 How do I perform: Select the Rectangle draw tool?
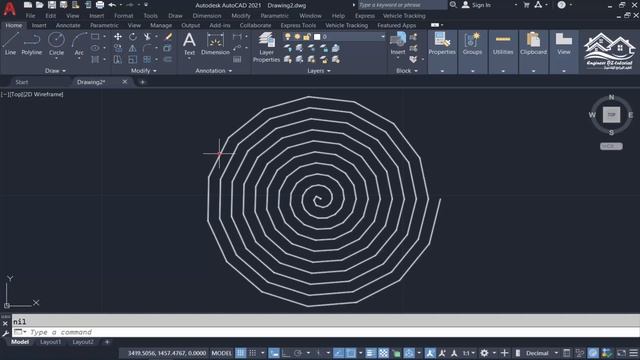pos(95,37)
